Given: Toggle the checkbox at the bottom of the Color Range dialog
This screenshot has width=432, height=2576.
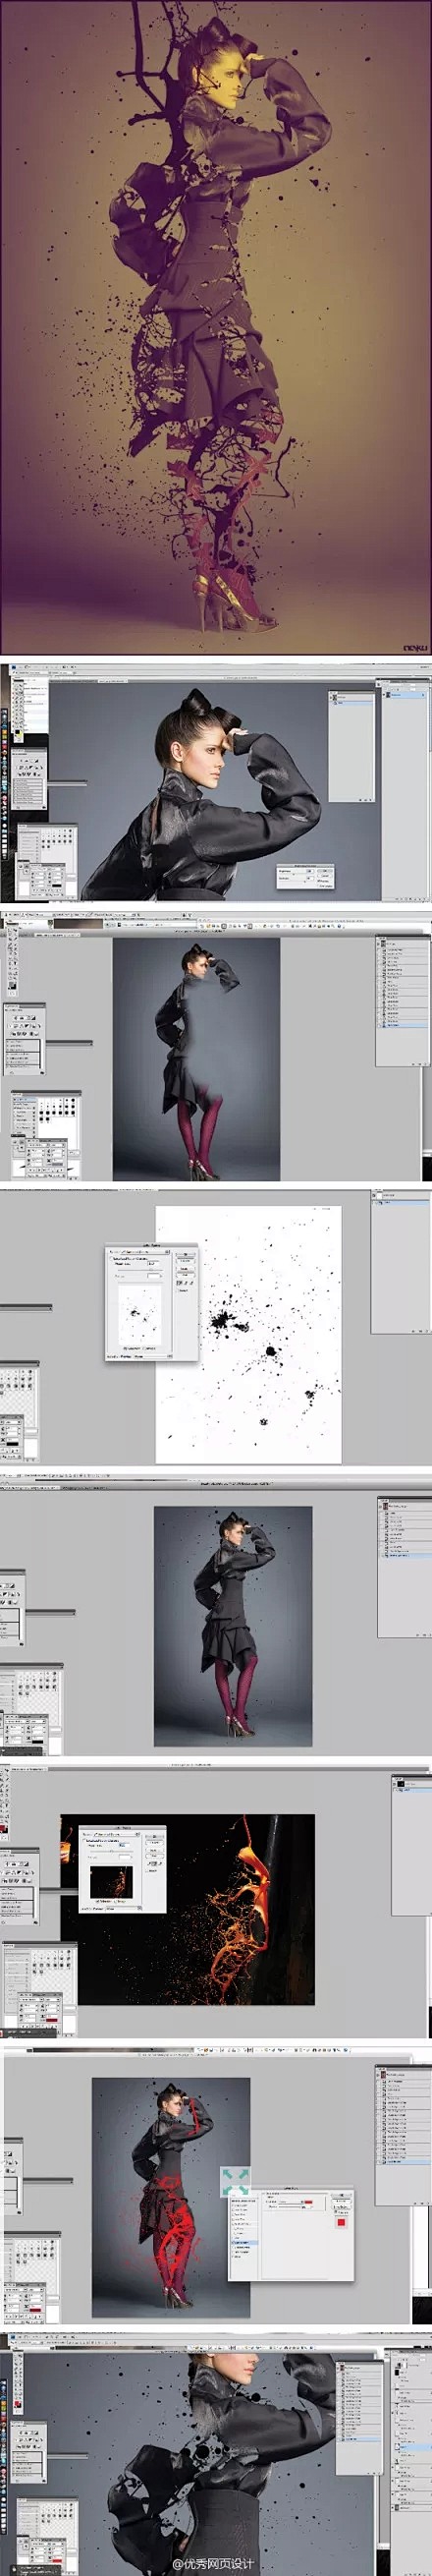Looking at the screenshot, I should click(x=124, y=1347).
